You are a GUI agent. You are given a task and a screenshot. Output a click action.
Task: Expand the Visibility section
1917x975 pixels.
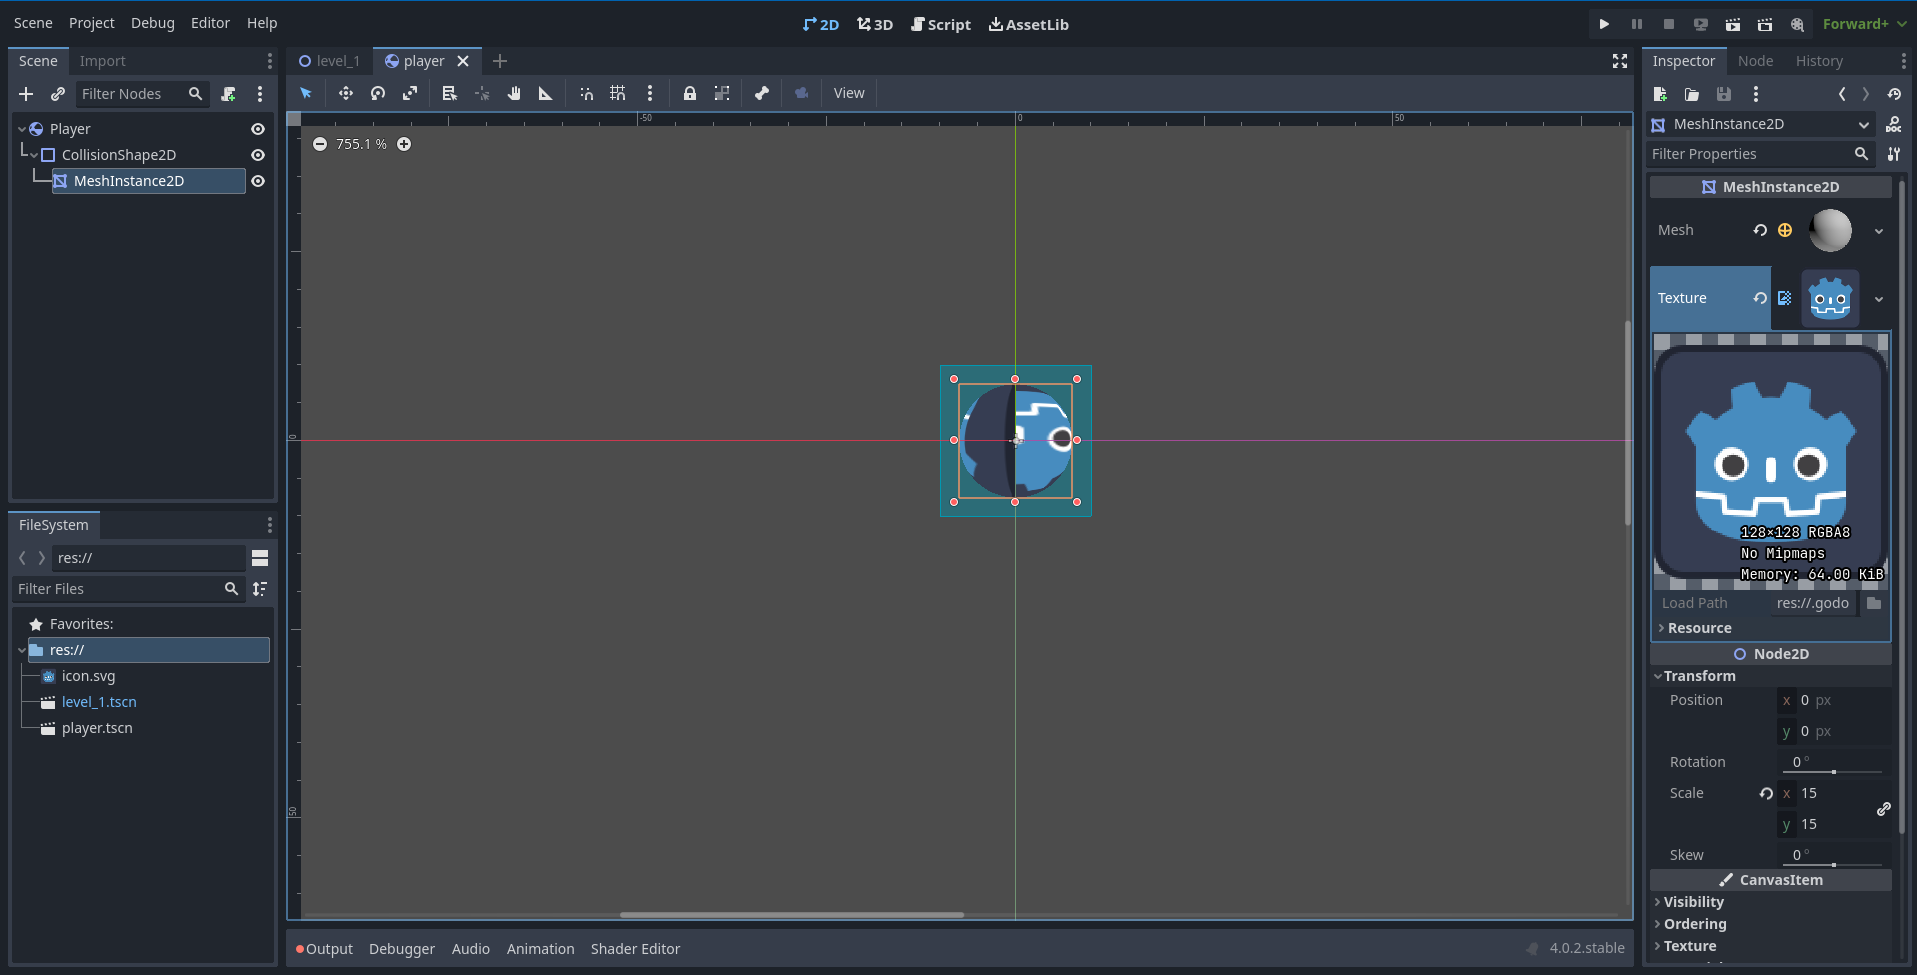(x=1691, y=902)
